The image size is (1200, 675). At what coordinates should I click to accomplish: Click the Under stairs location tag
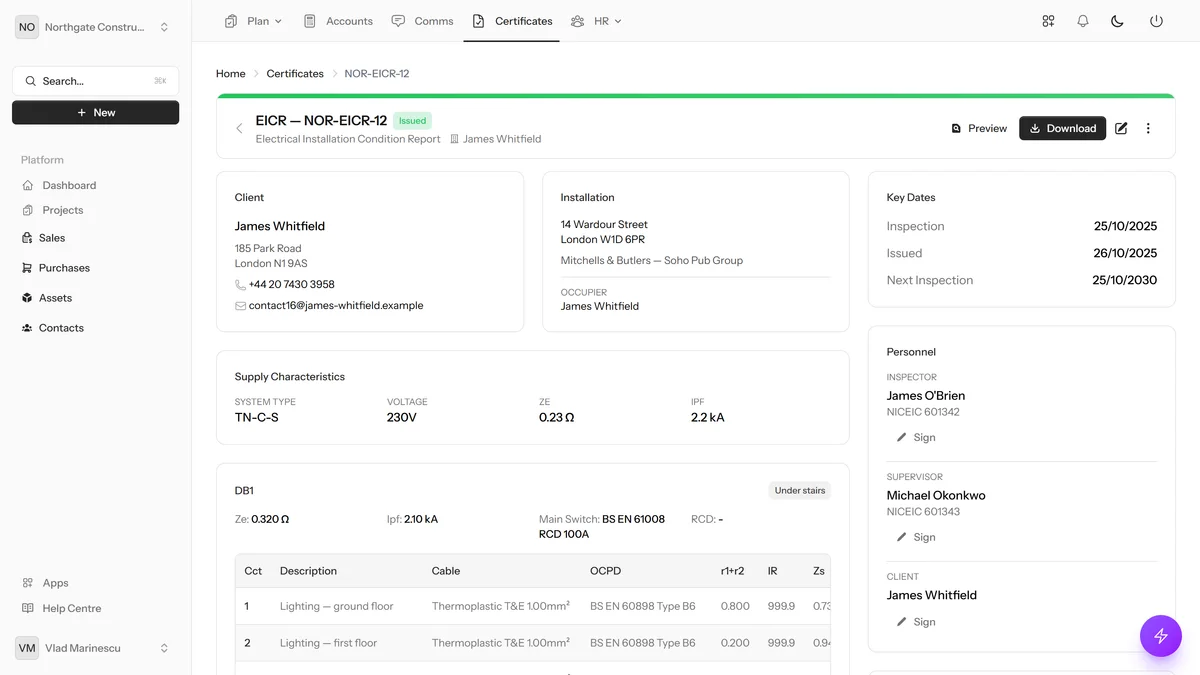[x=800, y=491]
